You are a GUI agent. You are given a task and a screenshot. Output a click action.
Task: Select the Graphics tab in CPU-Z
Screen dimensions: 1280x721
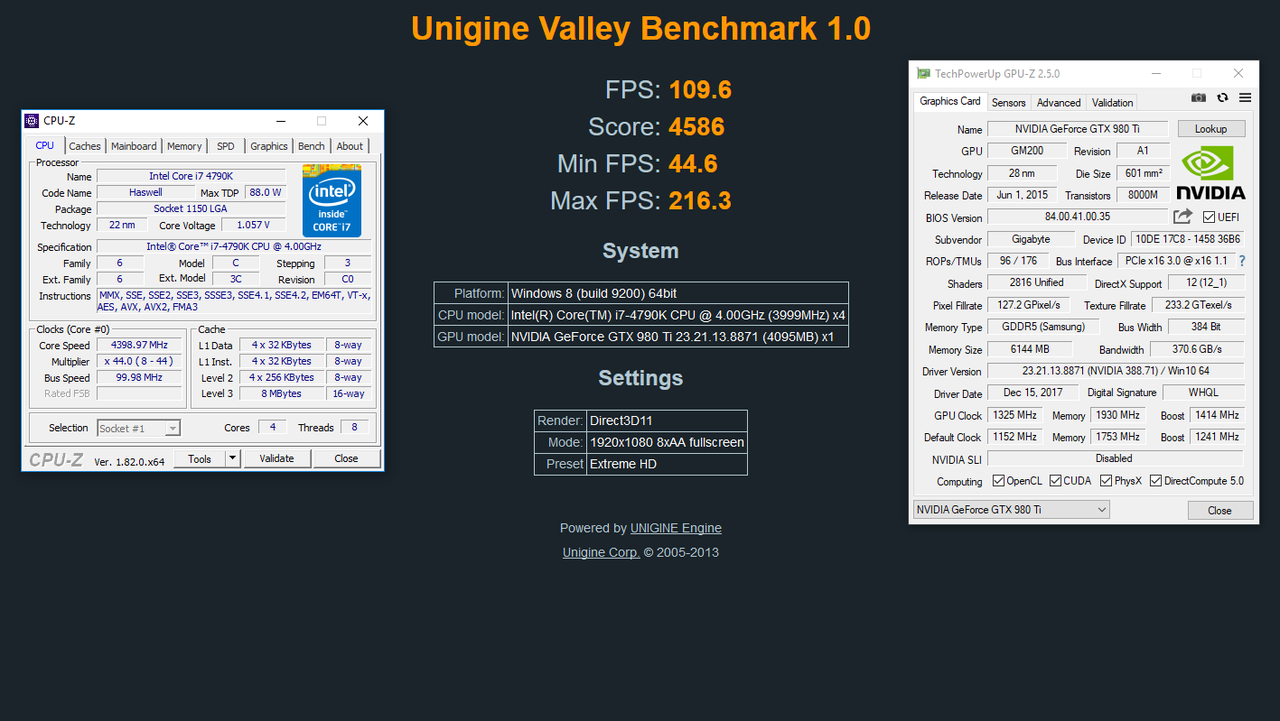[x=269, y=146]
